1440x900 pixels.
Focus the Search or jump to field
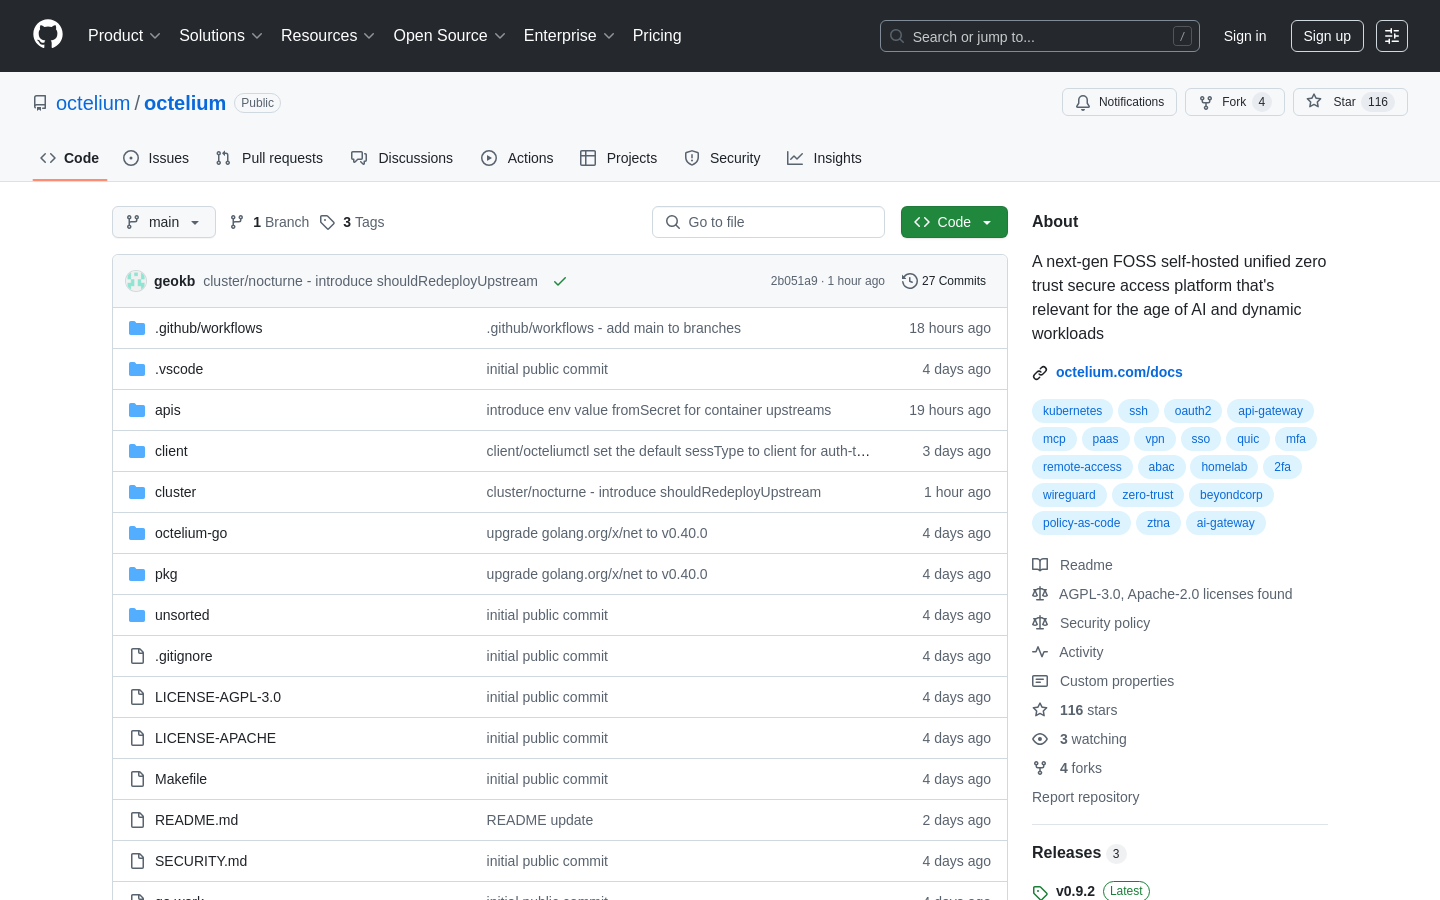click(x=1040, y=36)
